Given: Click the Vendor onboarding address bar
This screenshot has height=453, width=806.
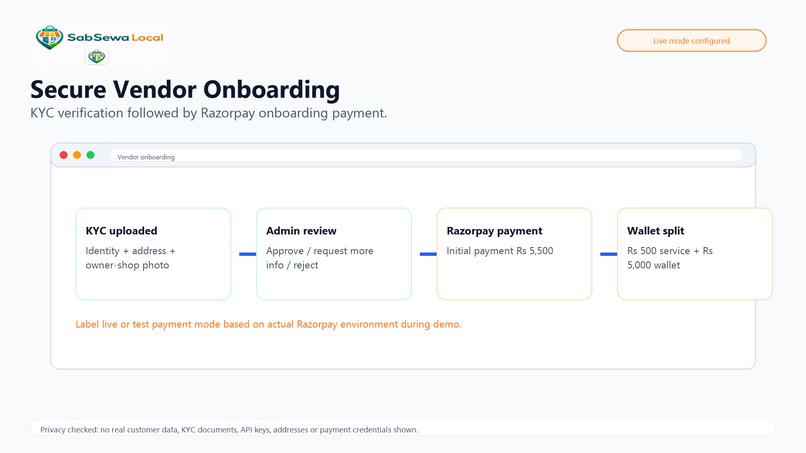Looking at the screenshot, I should [426, 156].
